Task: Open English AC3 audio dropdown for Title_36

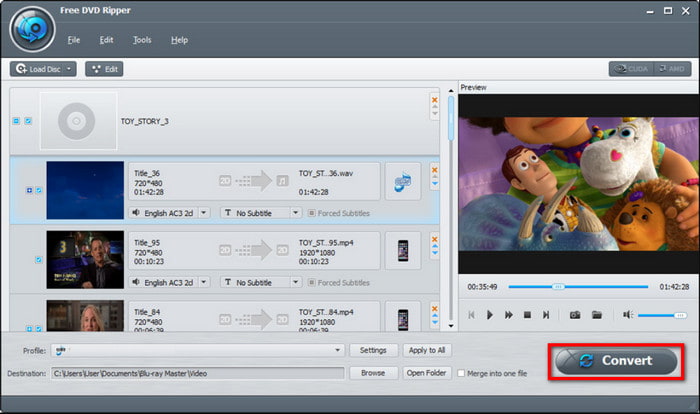Action: click(x=203, y=213)
